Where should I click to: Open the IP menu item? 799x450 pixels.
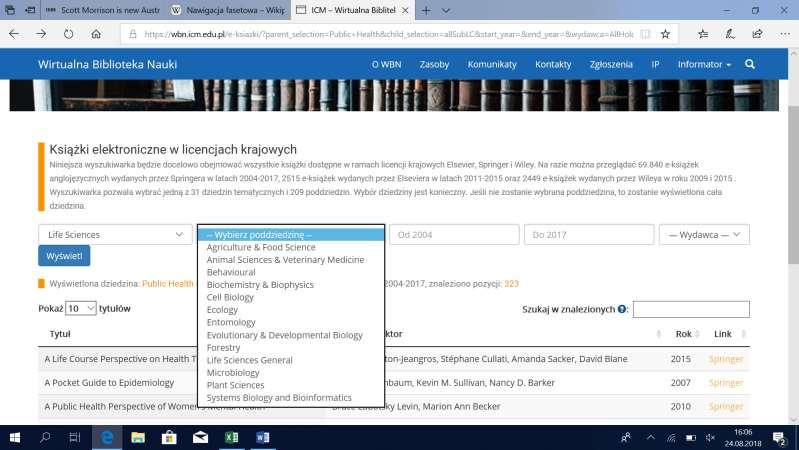[655, 64]
